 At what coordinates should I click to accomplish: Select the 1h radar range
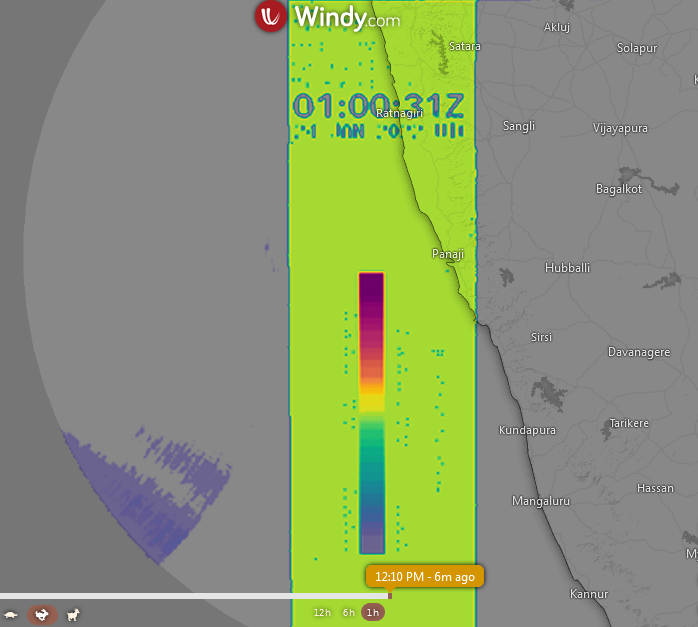pyautogui.click(x=373, y=613)
